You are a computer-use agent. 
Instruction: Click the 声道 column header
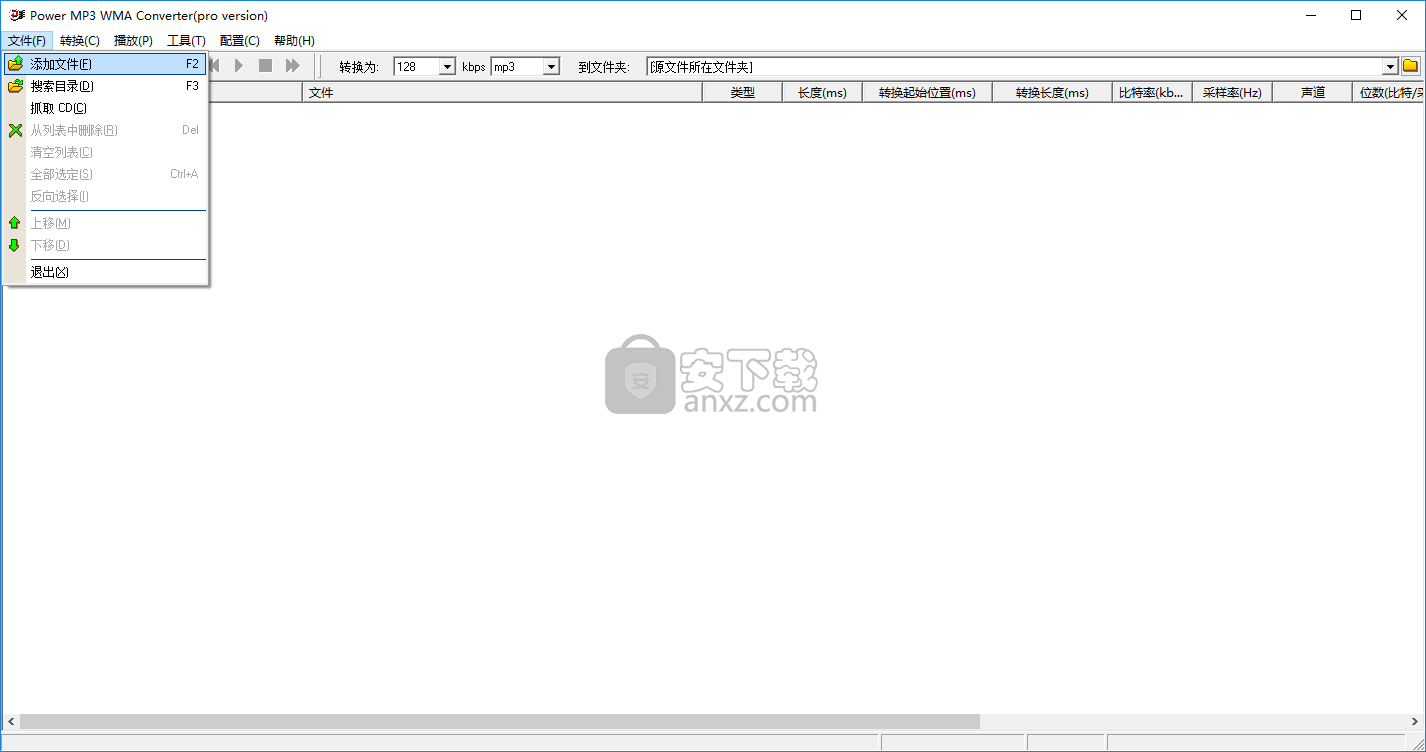(1312, 92)
